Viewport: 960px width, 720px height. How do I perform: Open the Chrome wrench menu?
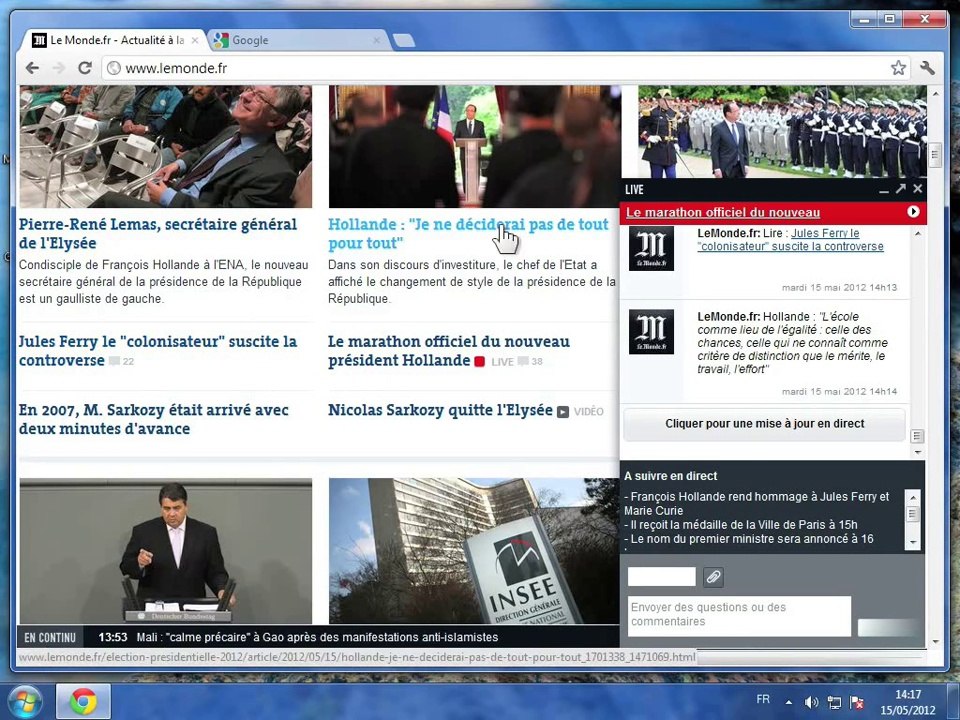(927, 67)
